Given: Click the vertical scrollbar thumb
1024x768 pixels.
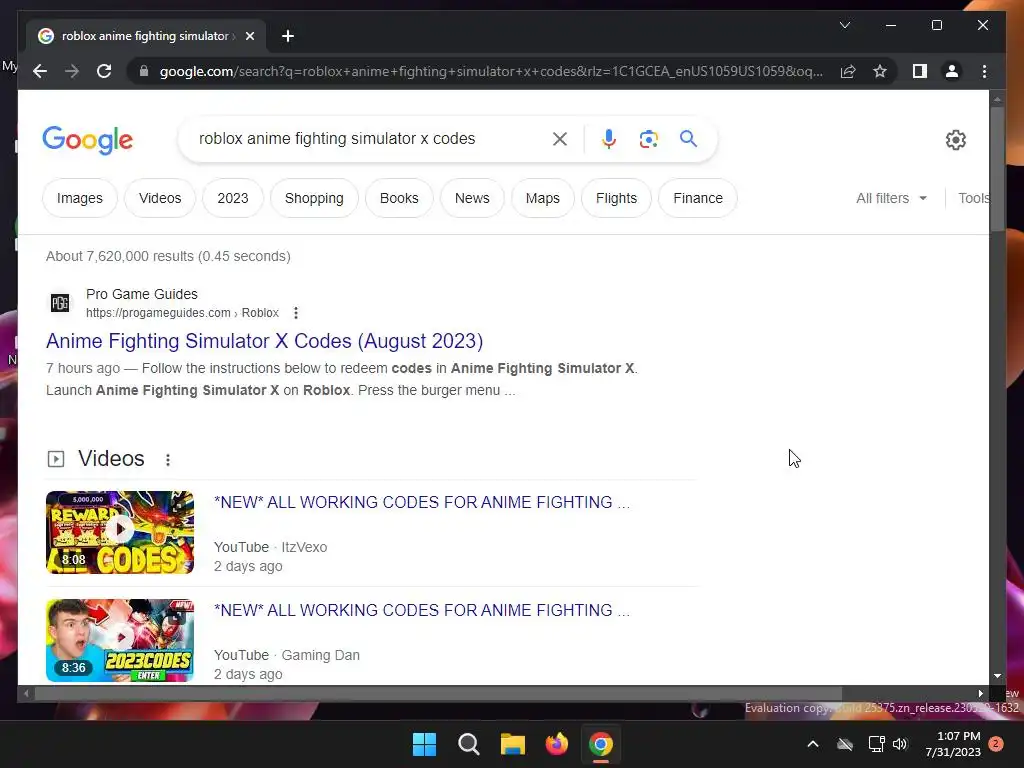Looking at the screenshot, I should [997, 168].
